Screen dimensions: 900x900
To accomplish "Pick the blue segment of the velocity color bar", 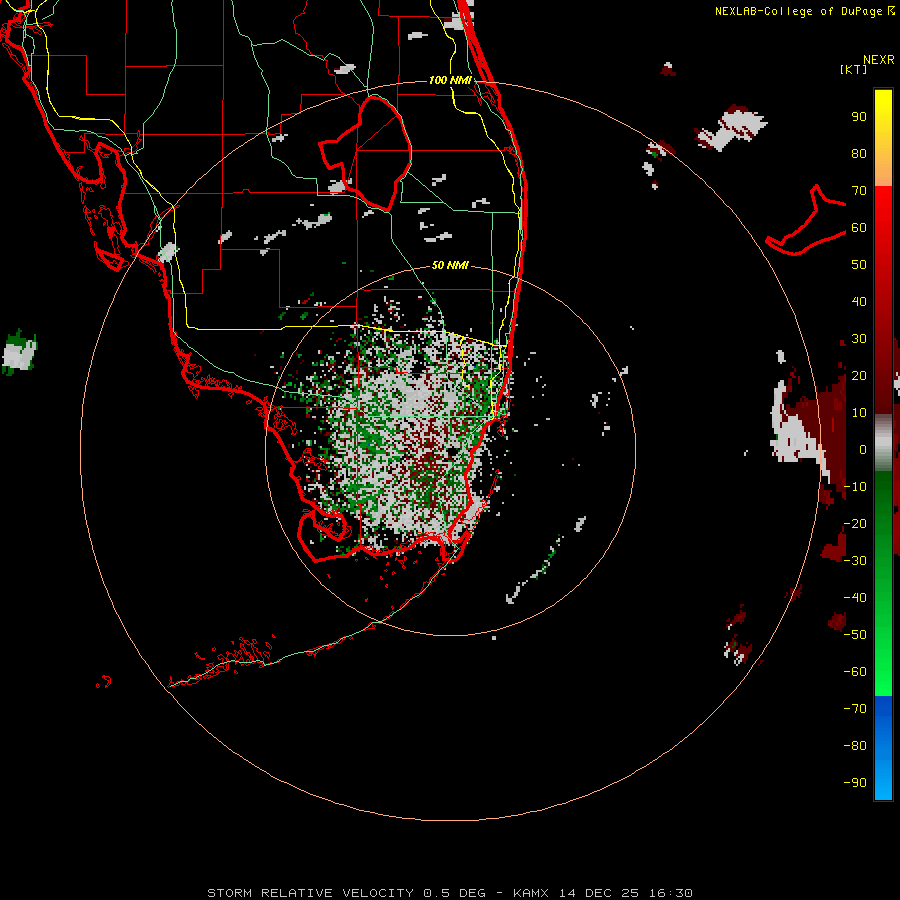I will (x=883, y=747).
